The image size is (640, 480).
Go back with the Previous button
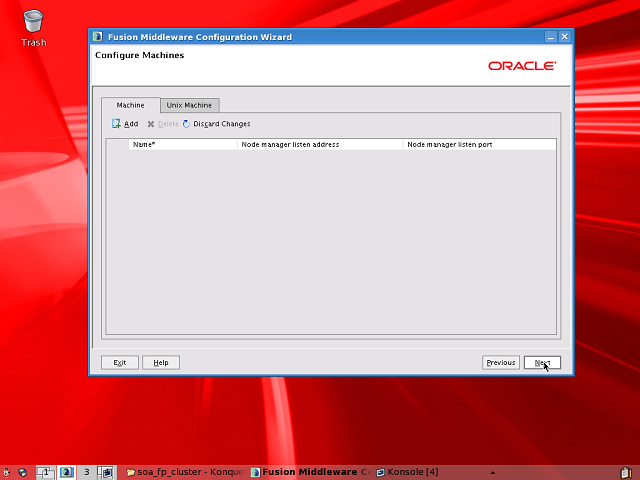pos(501,362)
